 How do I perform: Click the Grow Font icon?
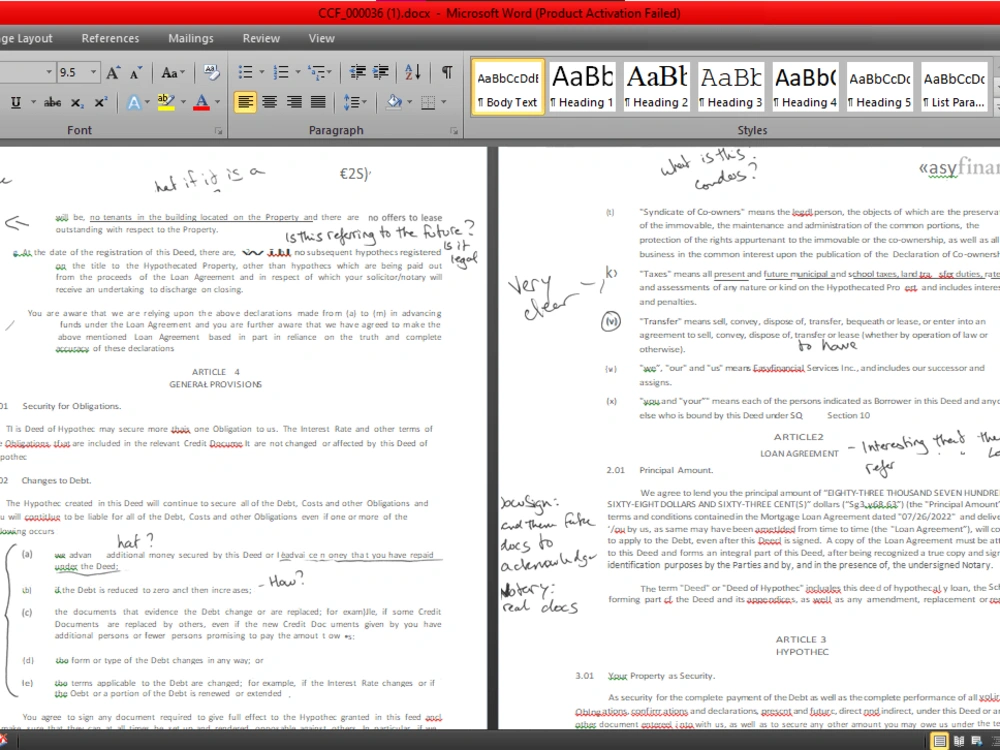coord(113,73)
